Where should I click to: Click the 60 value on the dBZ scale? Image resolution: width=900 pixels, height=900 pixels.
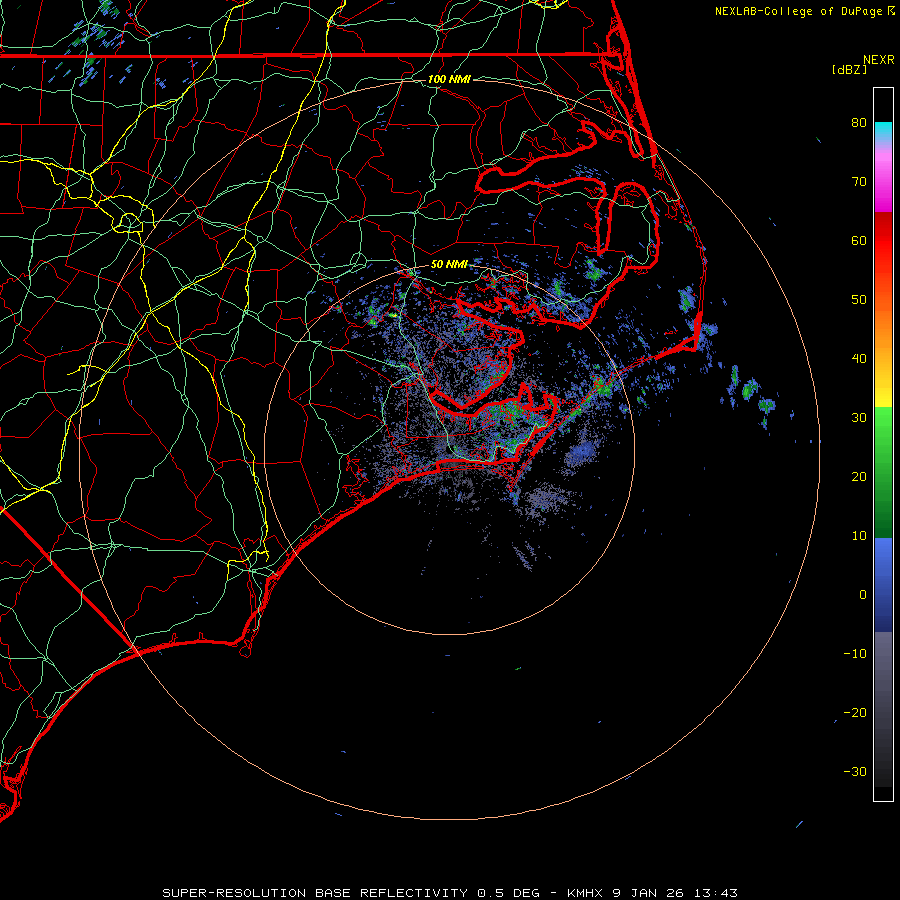click(859, 240)
